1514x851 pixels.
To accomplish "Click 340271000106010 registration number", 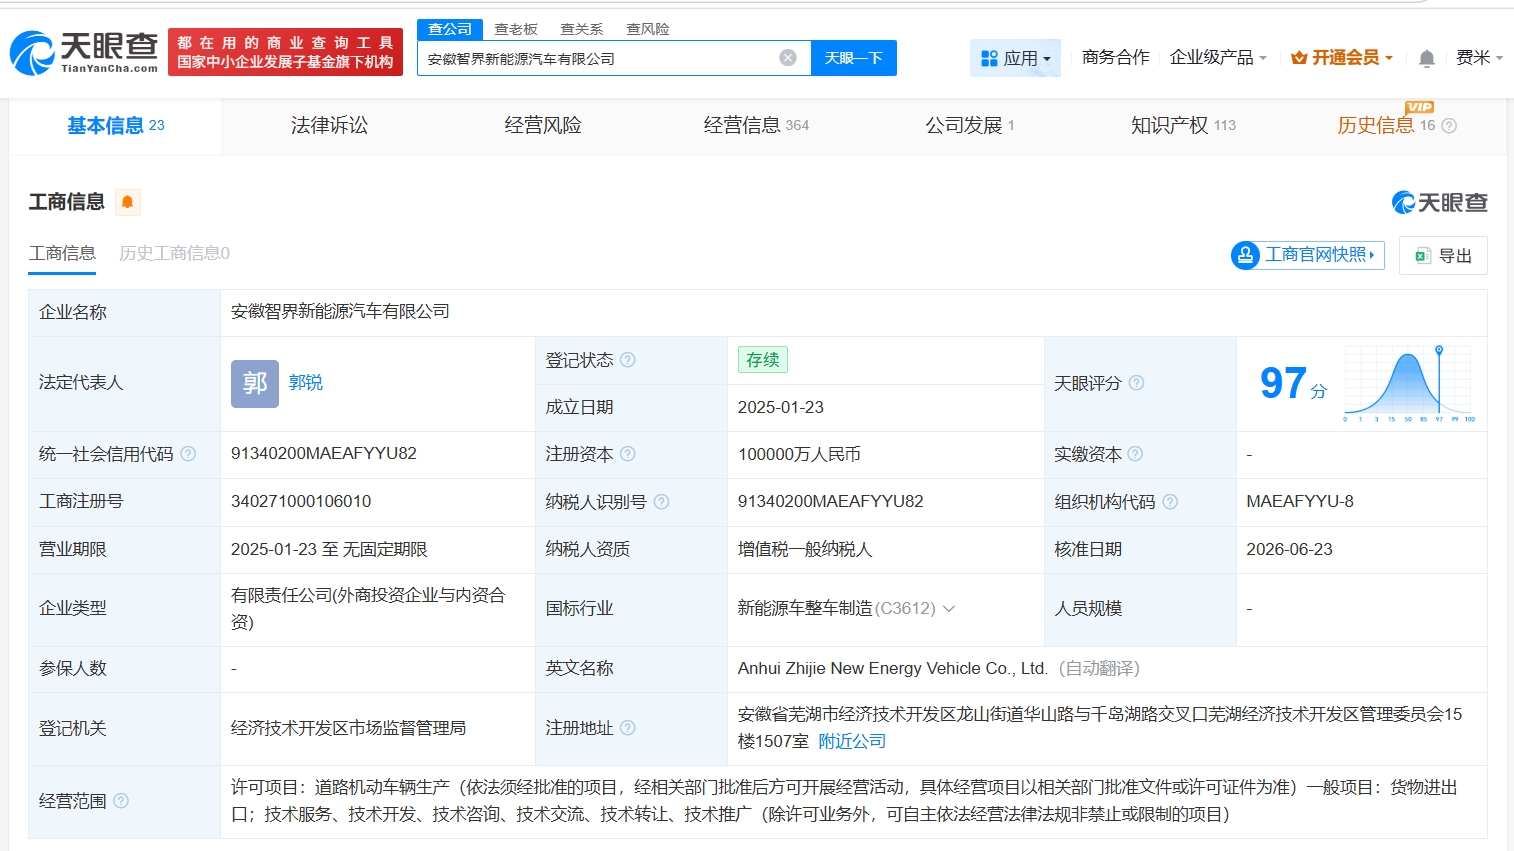I will coord(301,502).
